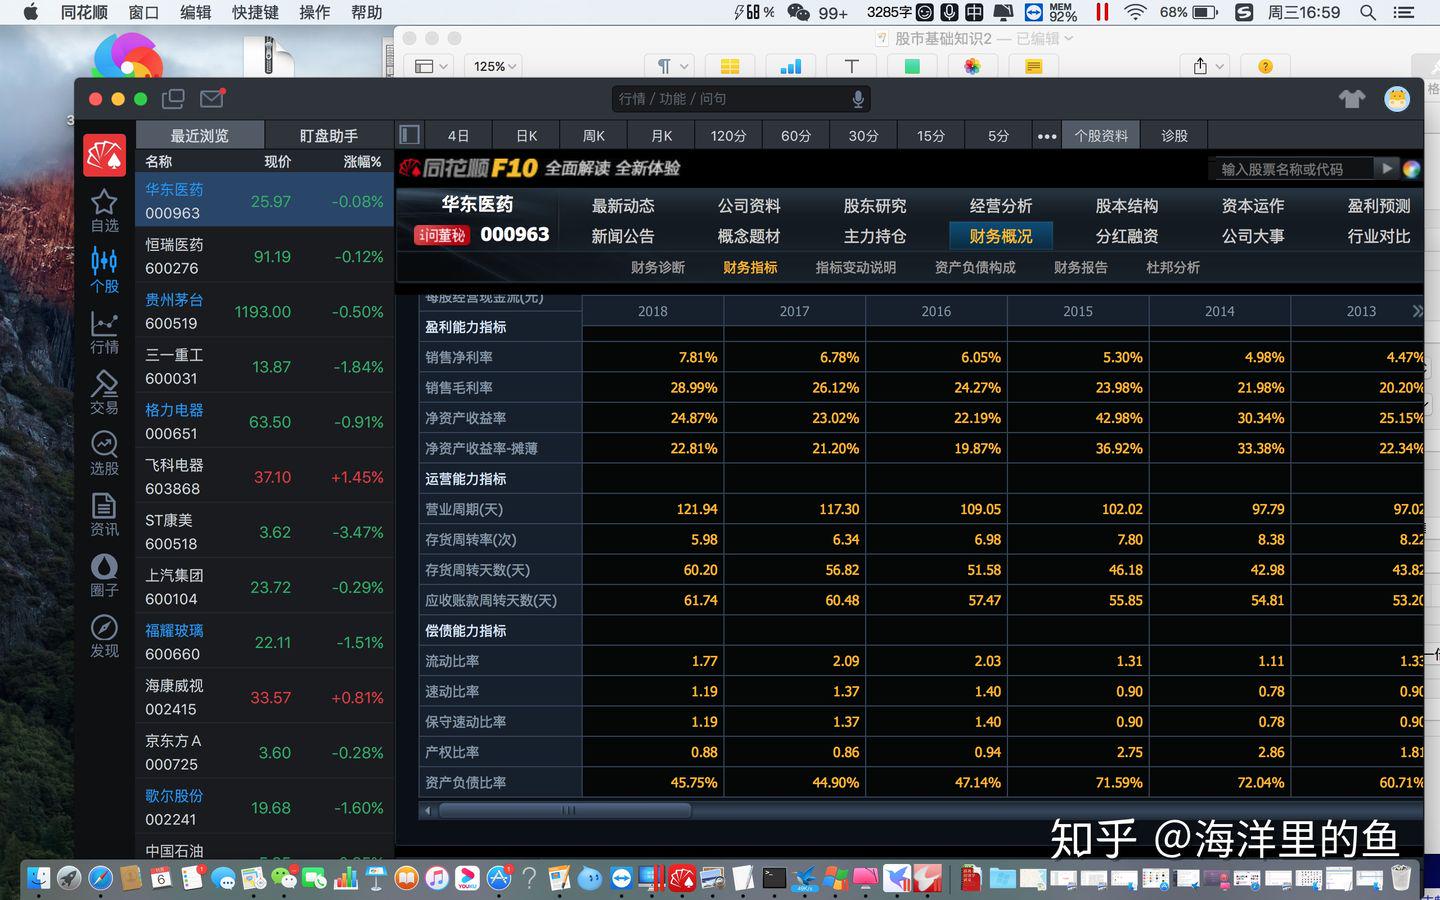Image resolution: width=1440 pixels, height=900 pixels.
Task: Open the 诊股 tab
Action: (1174, 135)
